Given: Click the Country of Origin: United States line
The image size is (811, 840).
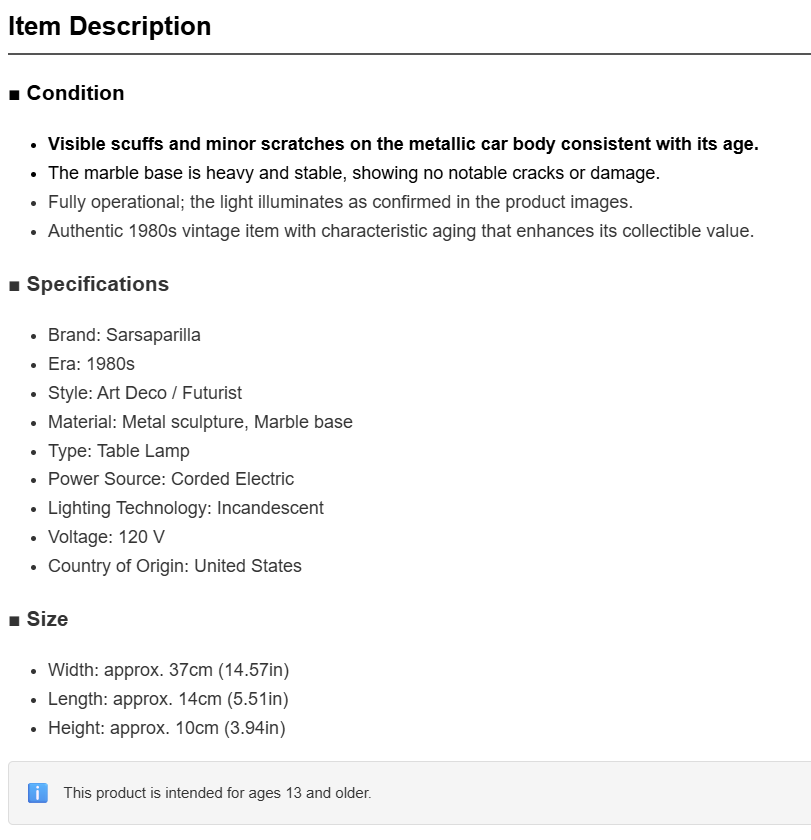Looking at the screenshot, I should pyautogui.click(x=175, y=566).
